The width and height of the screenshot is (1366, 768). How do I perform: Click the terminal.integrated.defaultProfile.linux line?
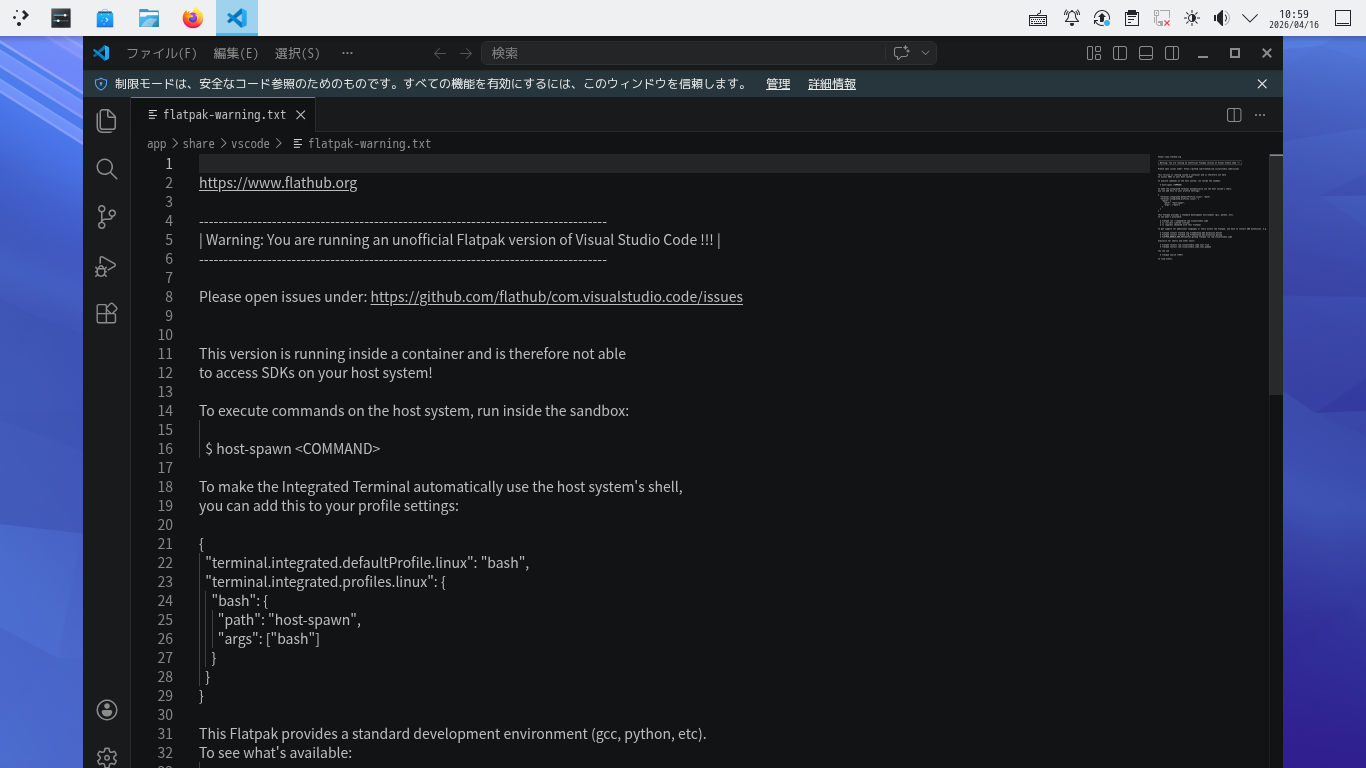click(x=368, y=563)
